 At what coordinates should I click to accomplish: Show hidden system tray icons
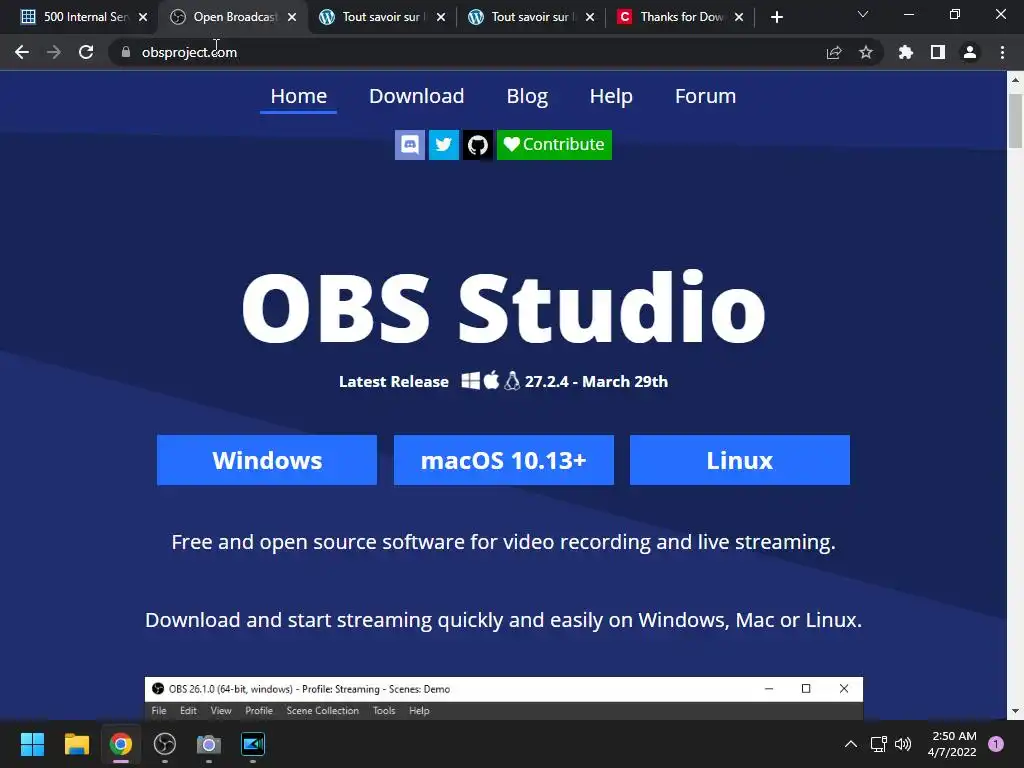coord(850,744)
